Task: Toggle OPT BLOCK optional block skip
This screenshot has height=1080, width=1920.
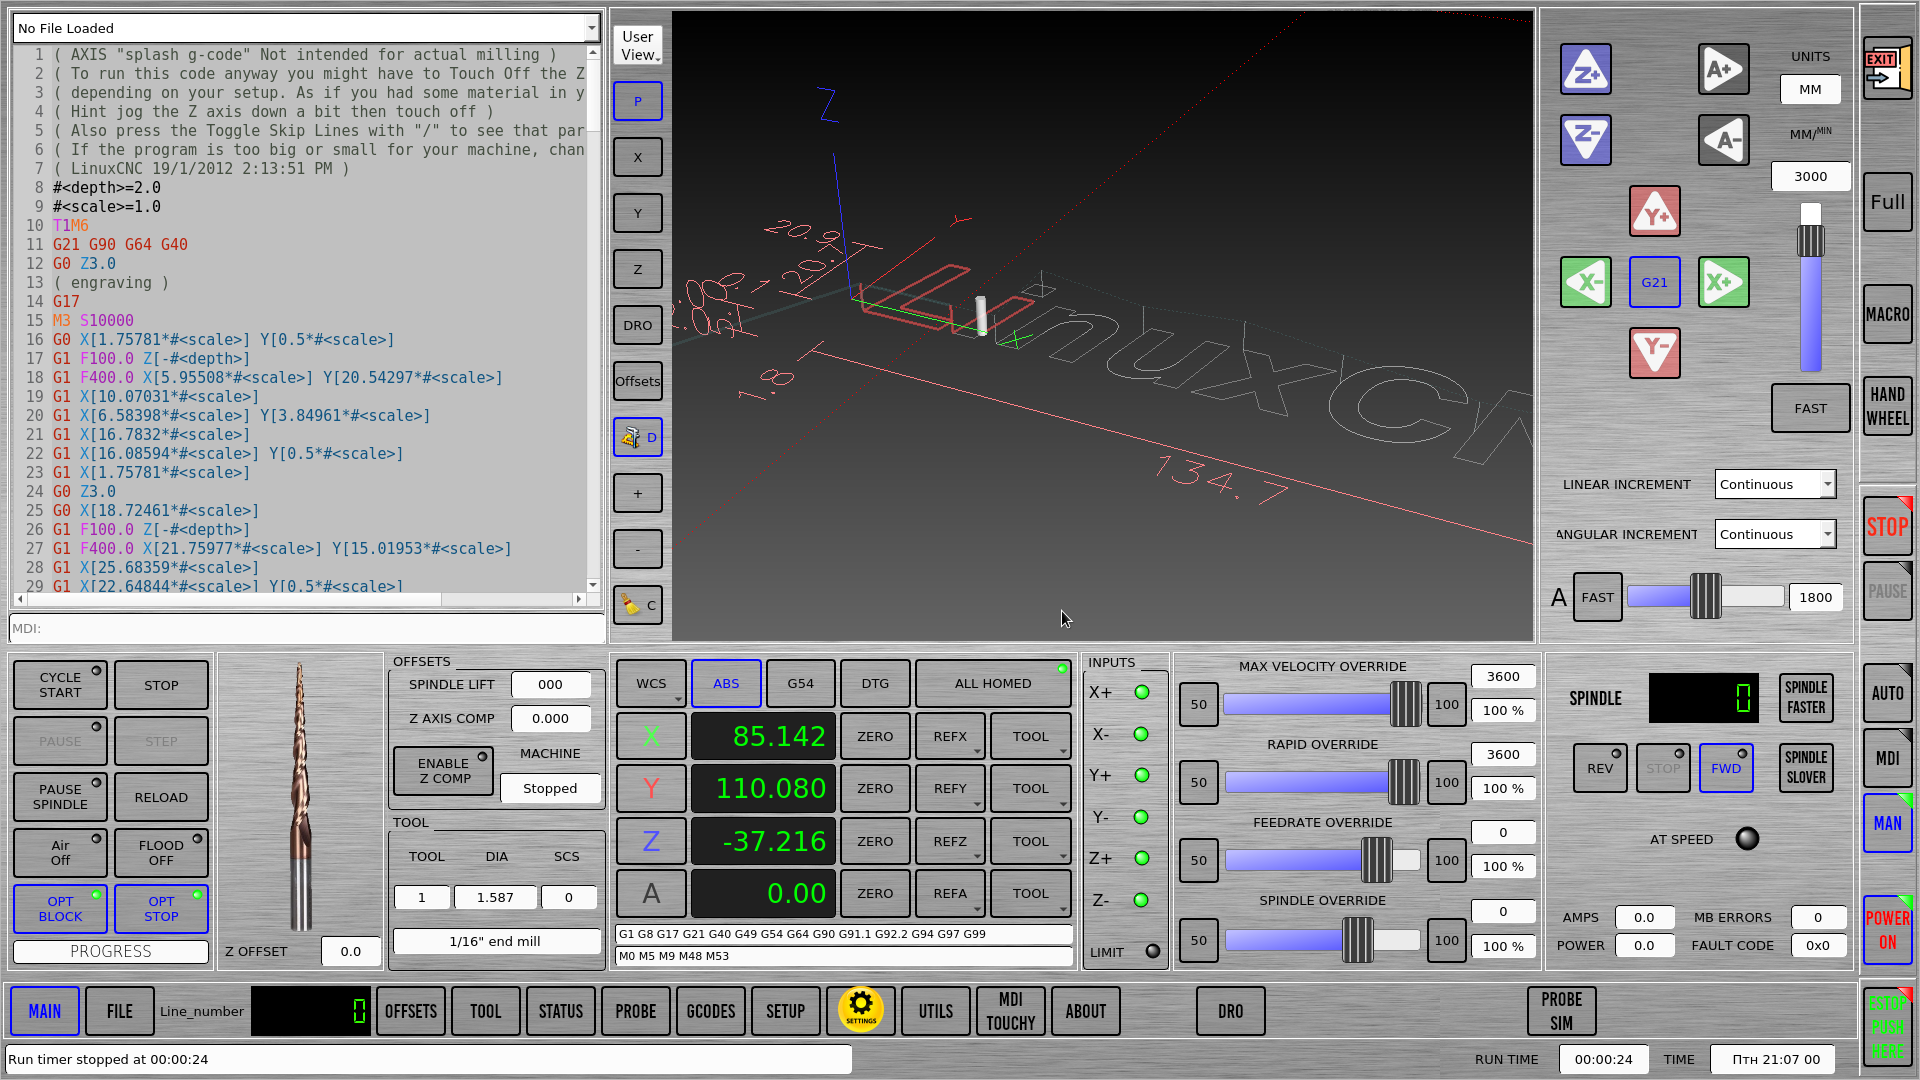Action: click(x=61, y=908)
